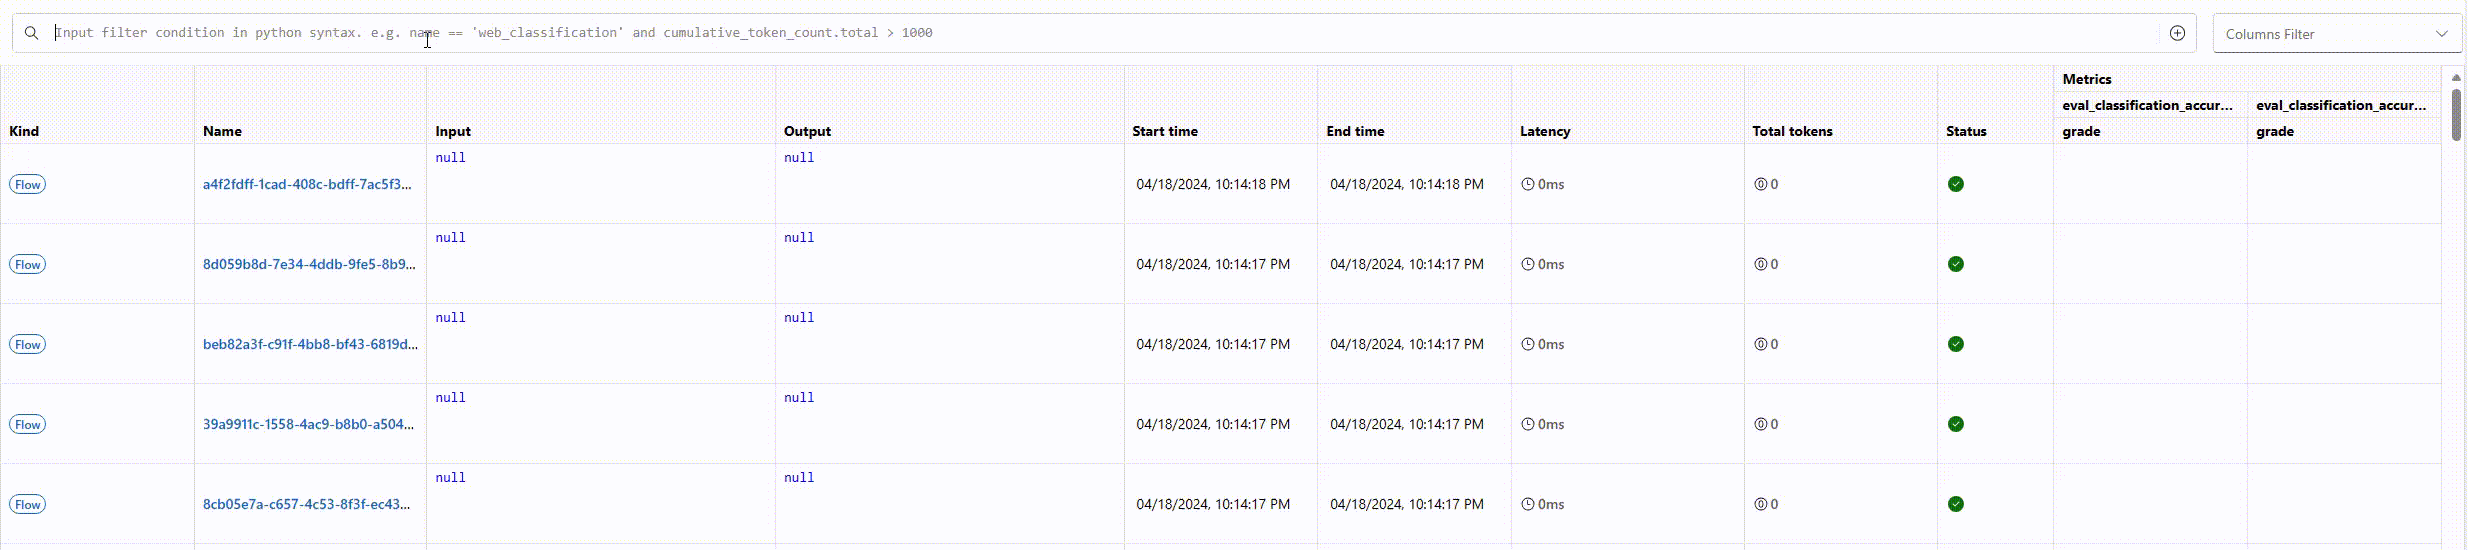2468x550 pixels.
Task: Click the add filter plus icon
Action: tap(2177, 33)
